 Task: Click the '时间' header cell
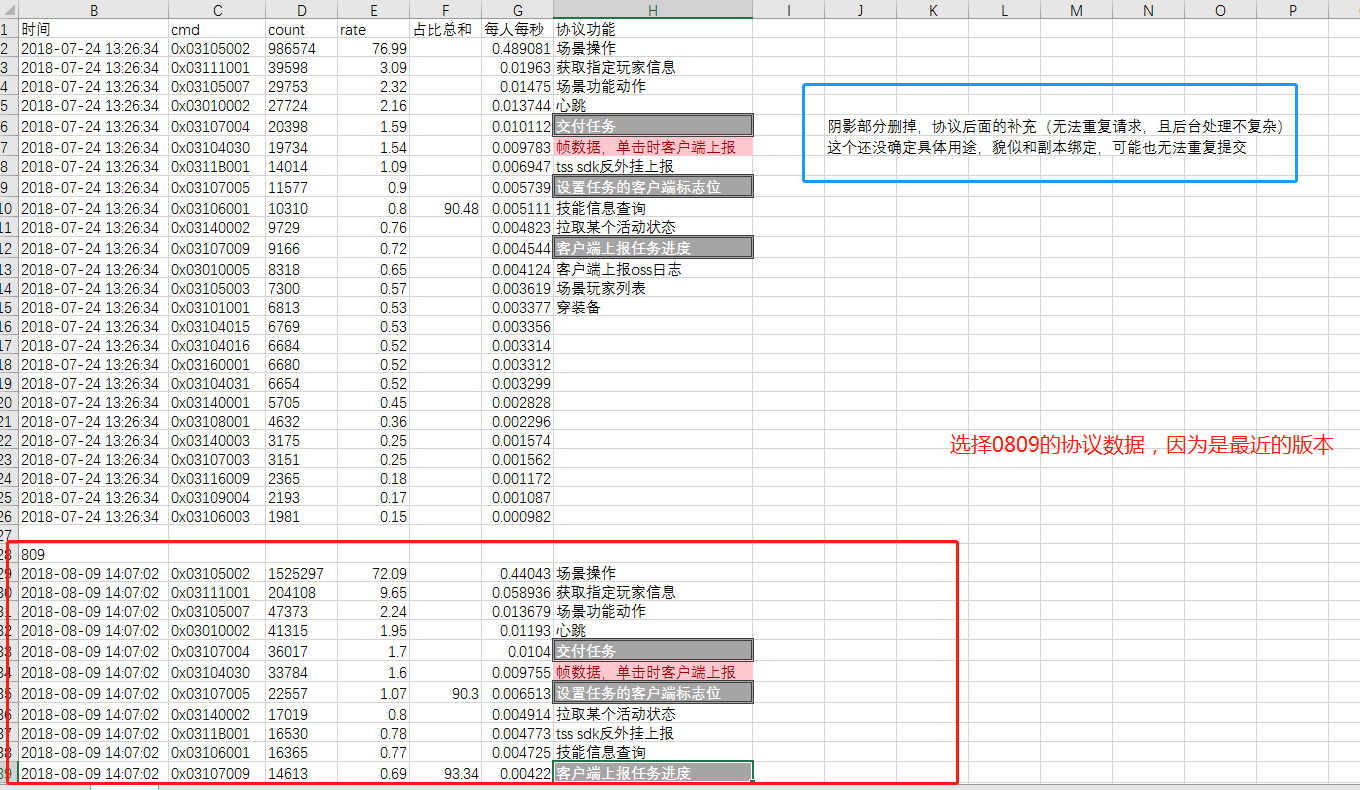tap(93, 30)
